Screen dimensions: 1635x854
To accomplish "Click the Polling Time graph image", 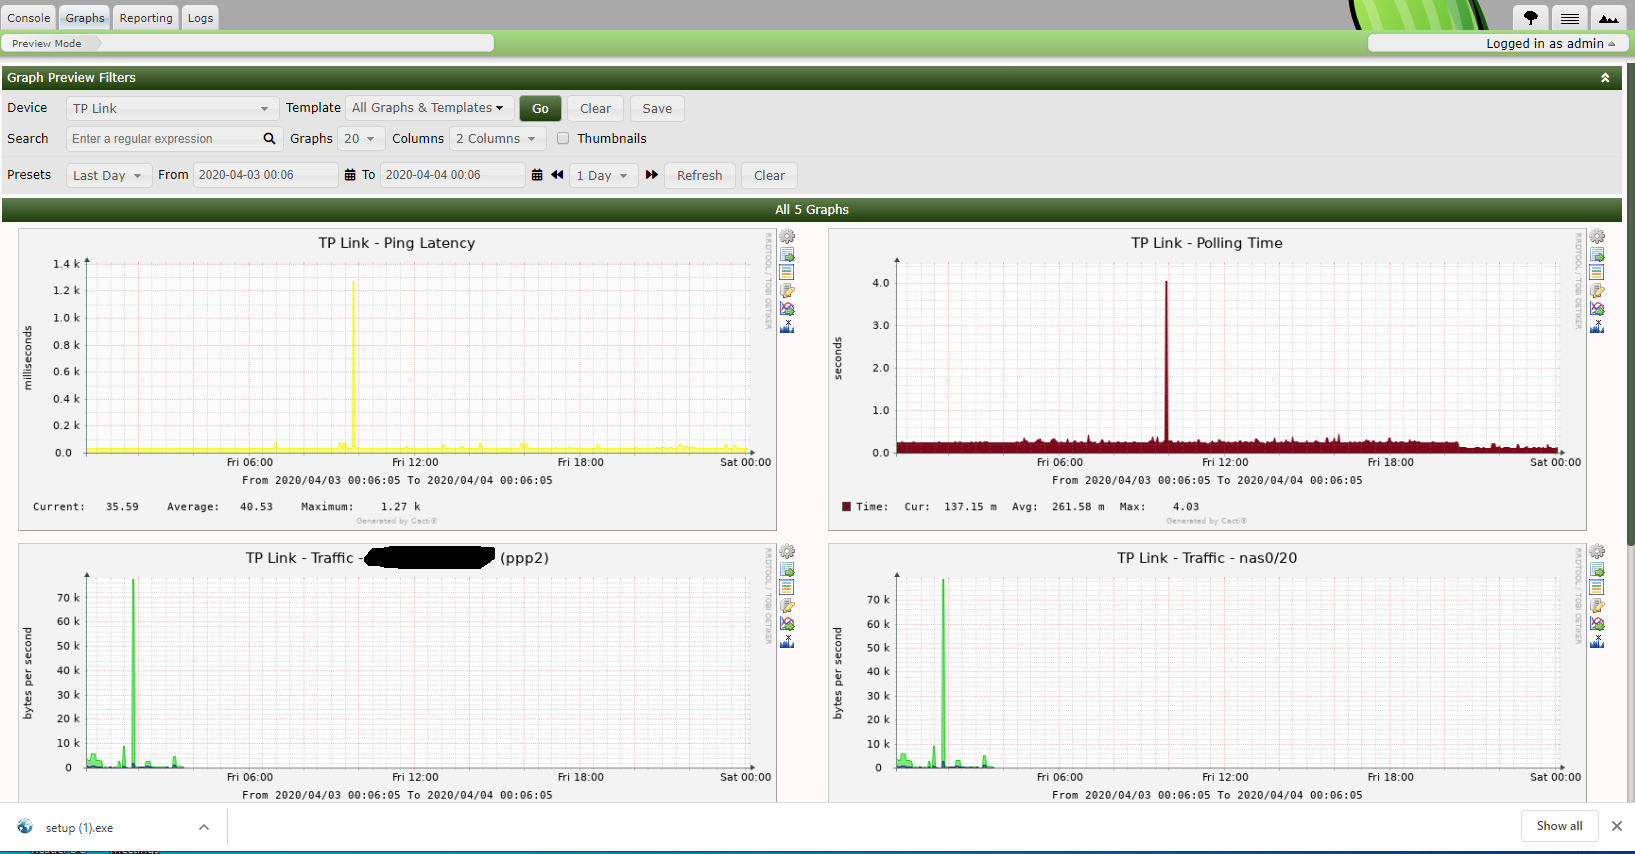I will [1207, 380].
